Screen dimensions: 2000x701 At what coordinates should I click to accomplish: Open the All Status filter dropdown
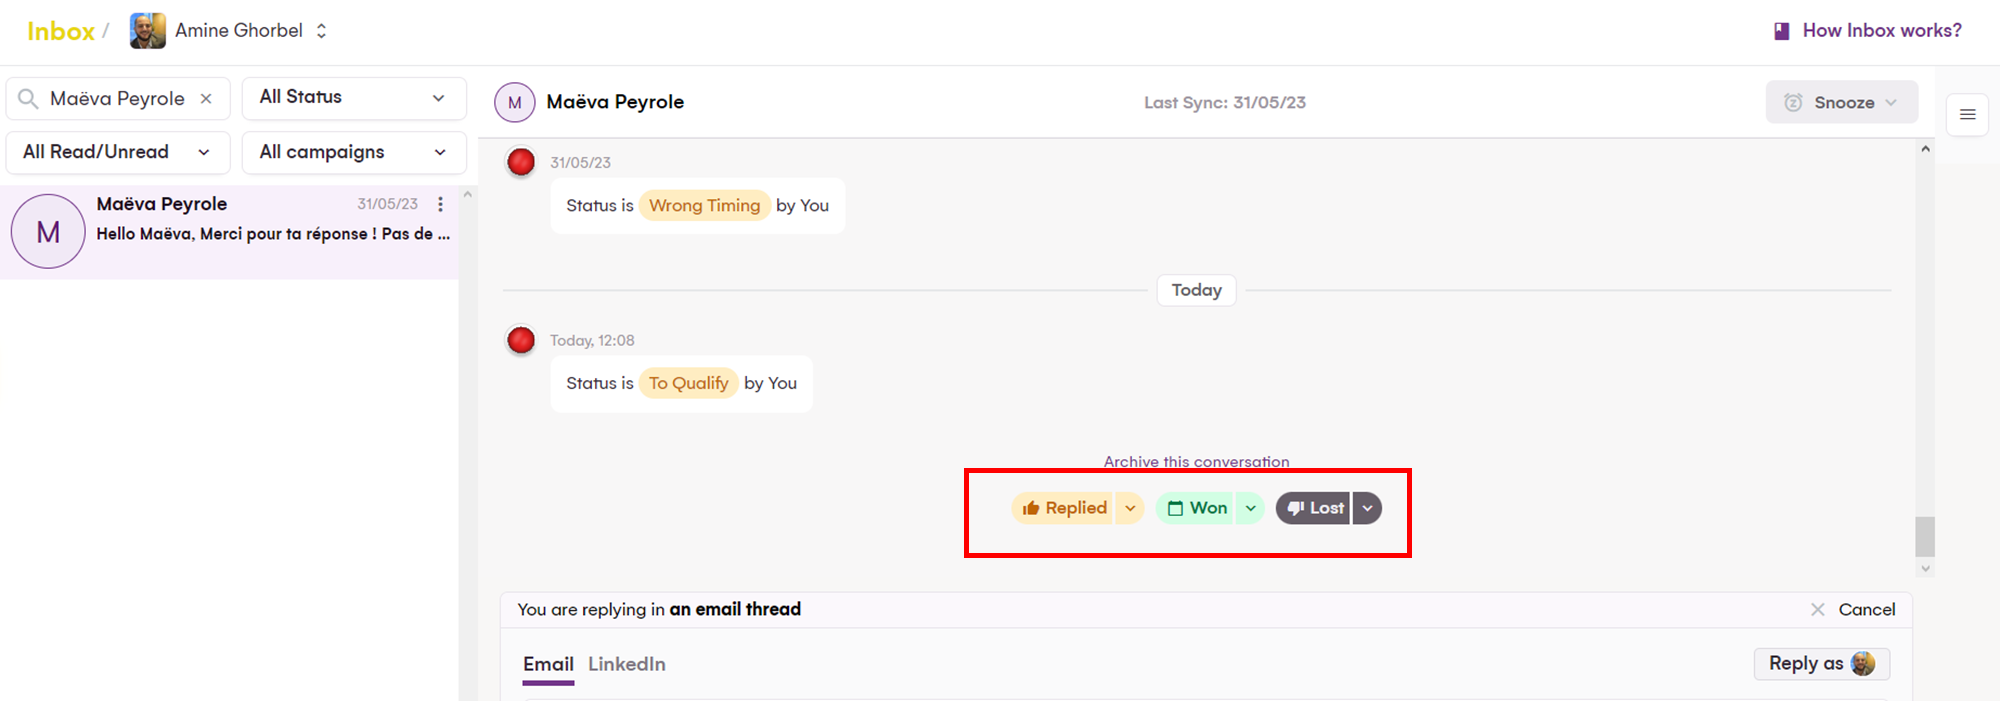tap(354, 97)
